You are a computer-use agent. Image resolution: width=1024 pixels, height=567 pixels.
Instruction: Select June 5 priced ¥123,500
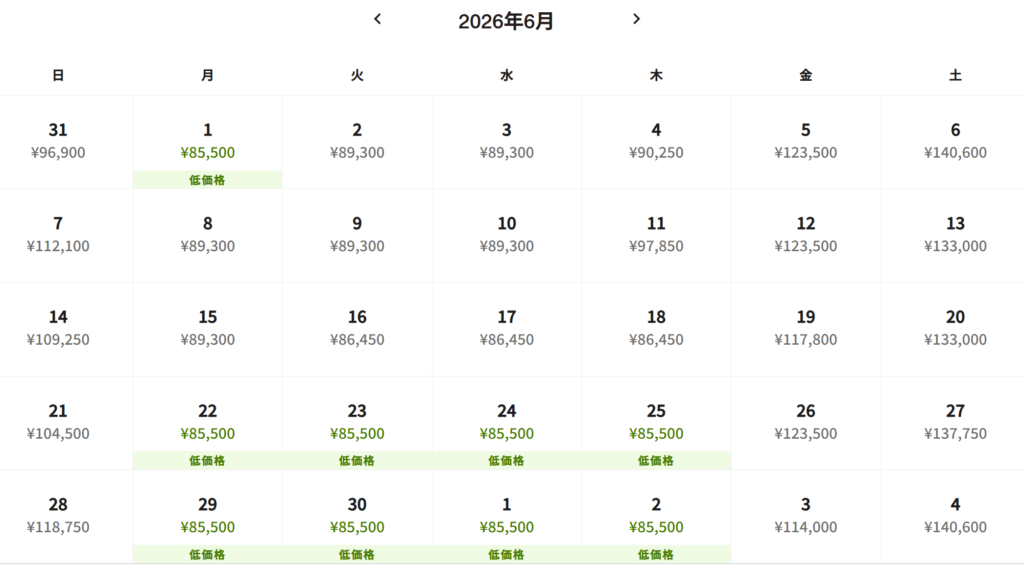(x=805, y=141)
